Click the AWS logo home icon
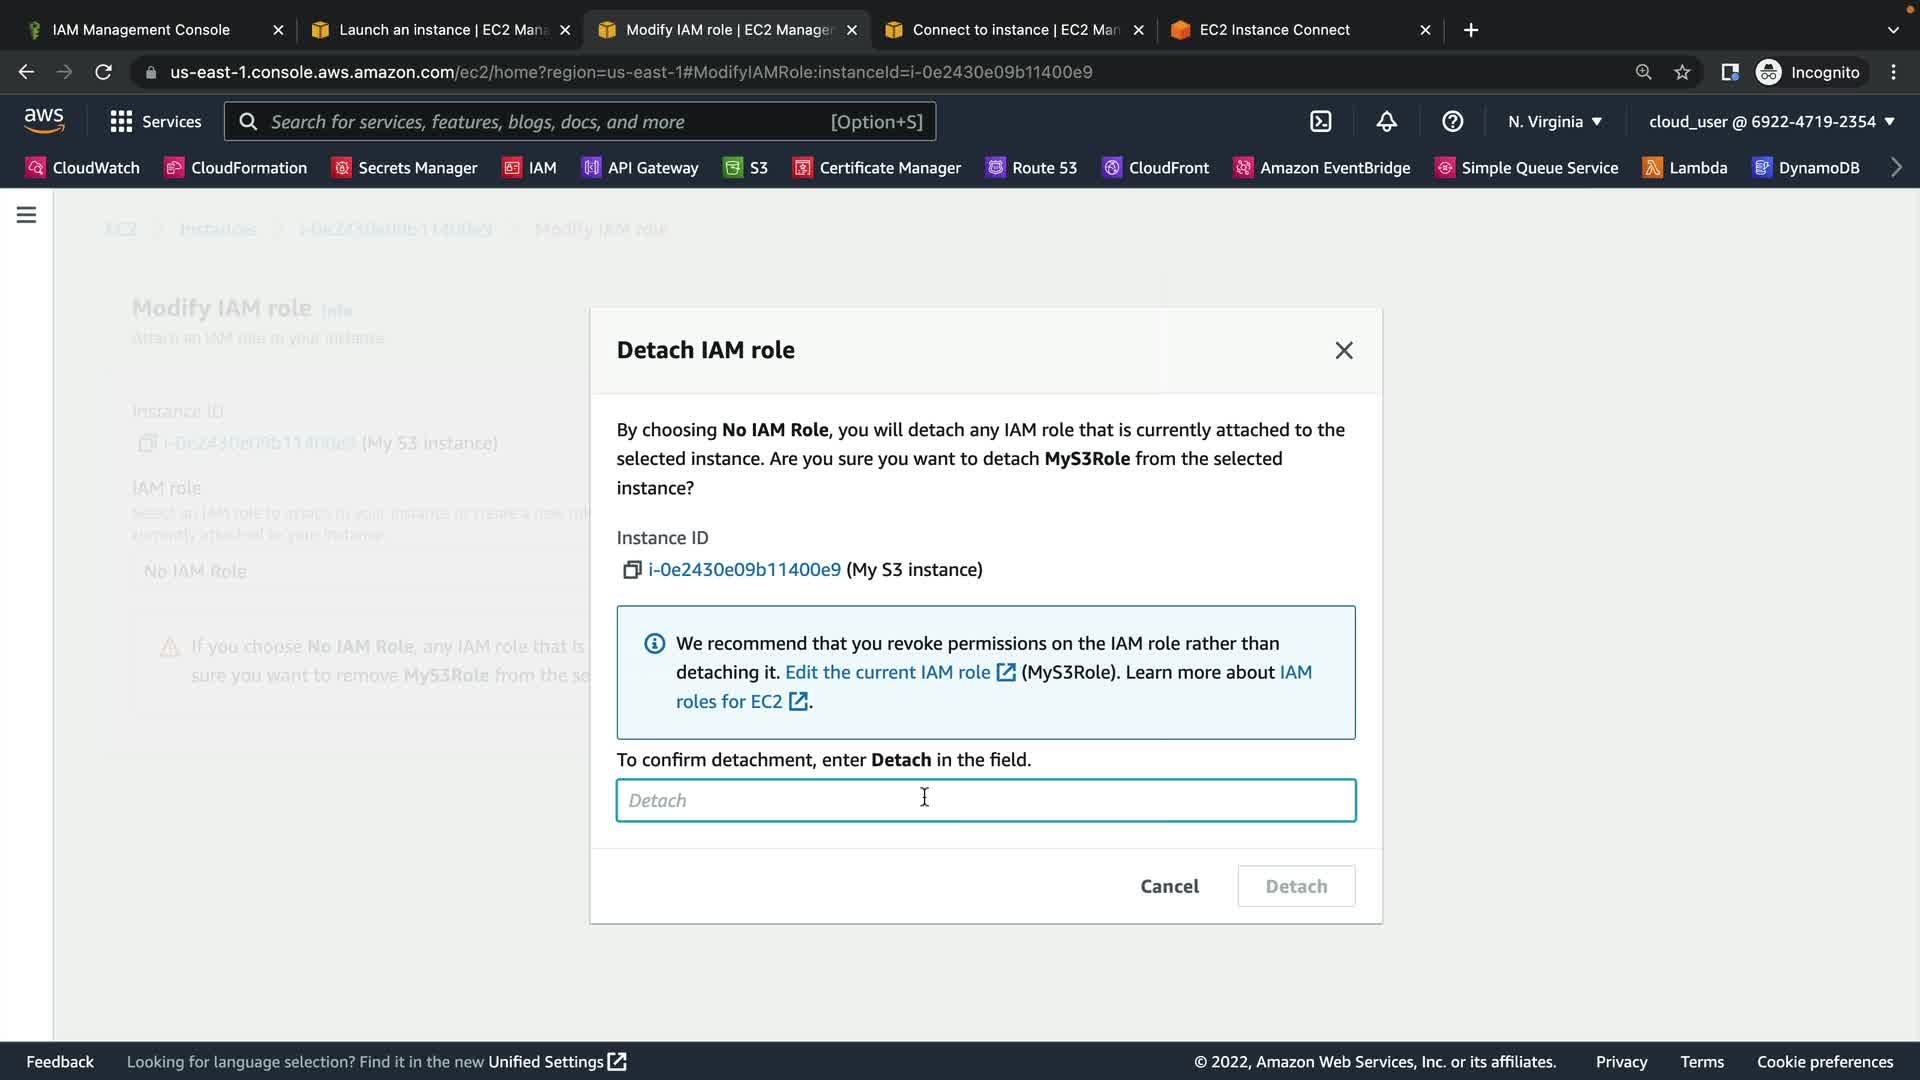This screenshot has height=1080, width=1920. (44, 121)
